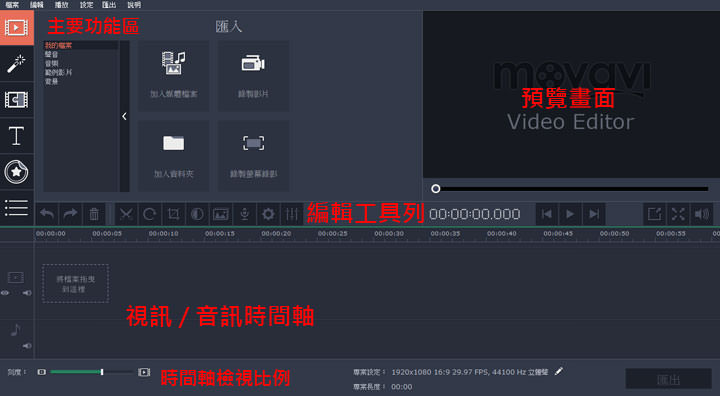
Task: Open the 編輯 menu
Action: click(x=37, y=5)
